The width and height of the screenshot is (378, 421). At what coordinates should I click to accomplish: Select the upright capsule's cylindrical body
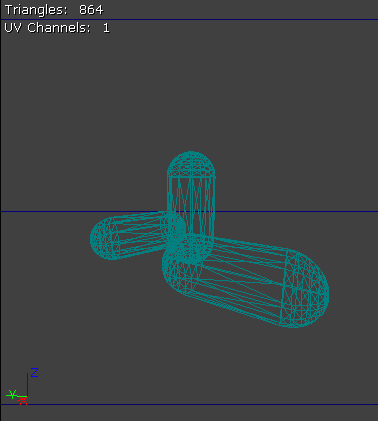pos(191,207)
